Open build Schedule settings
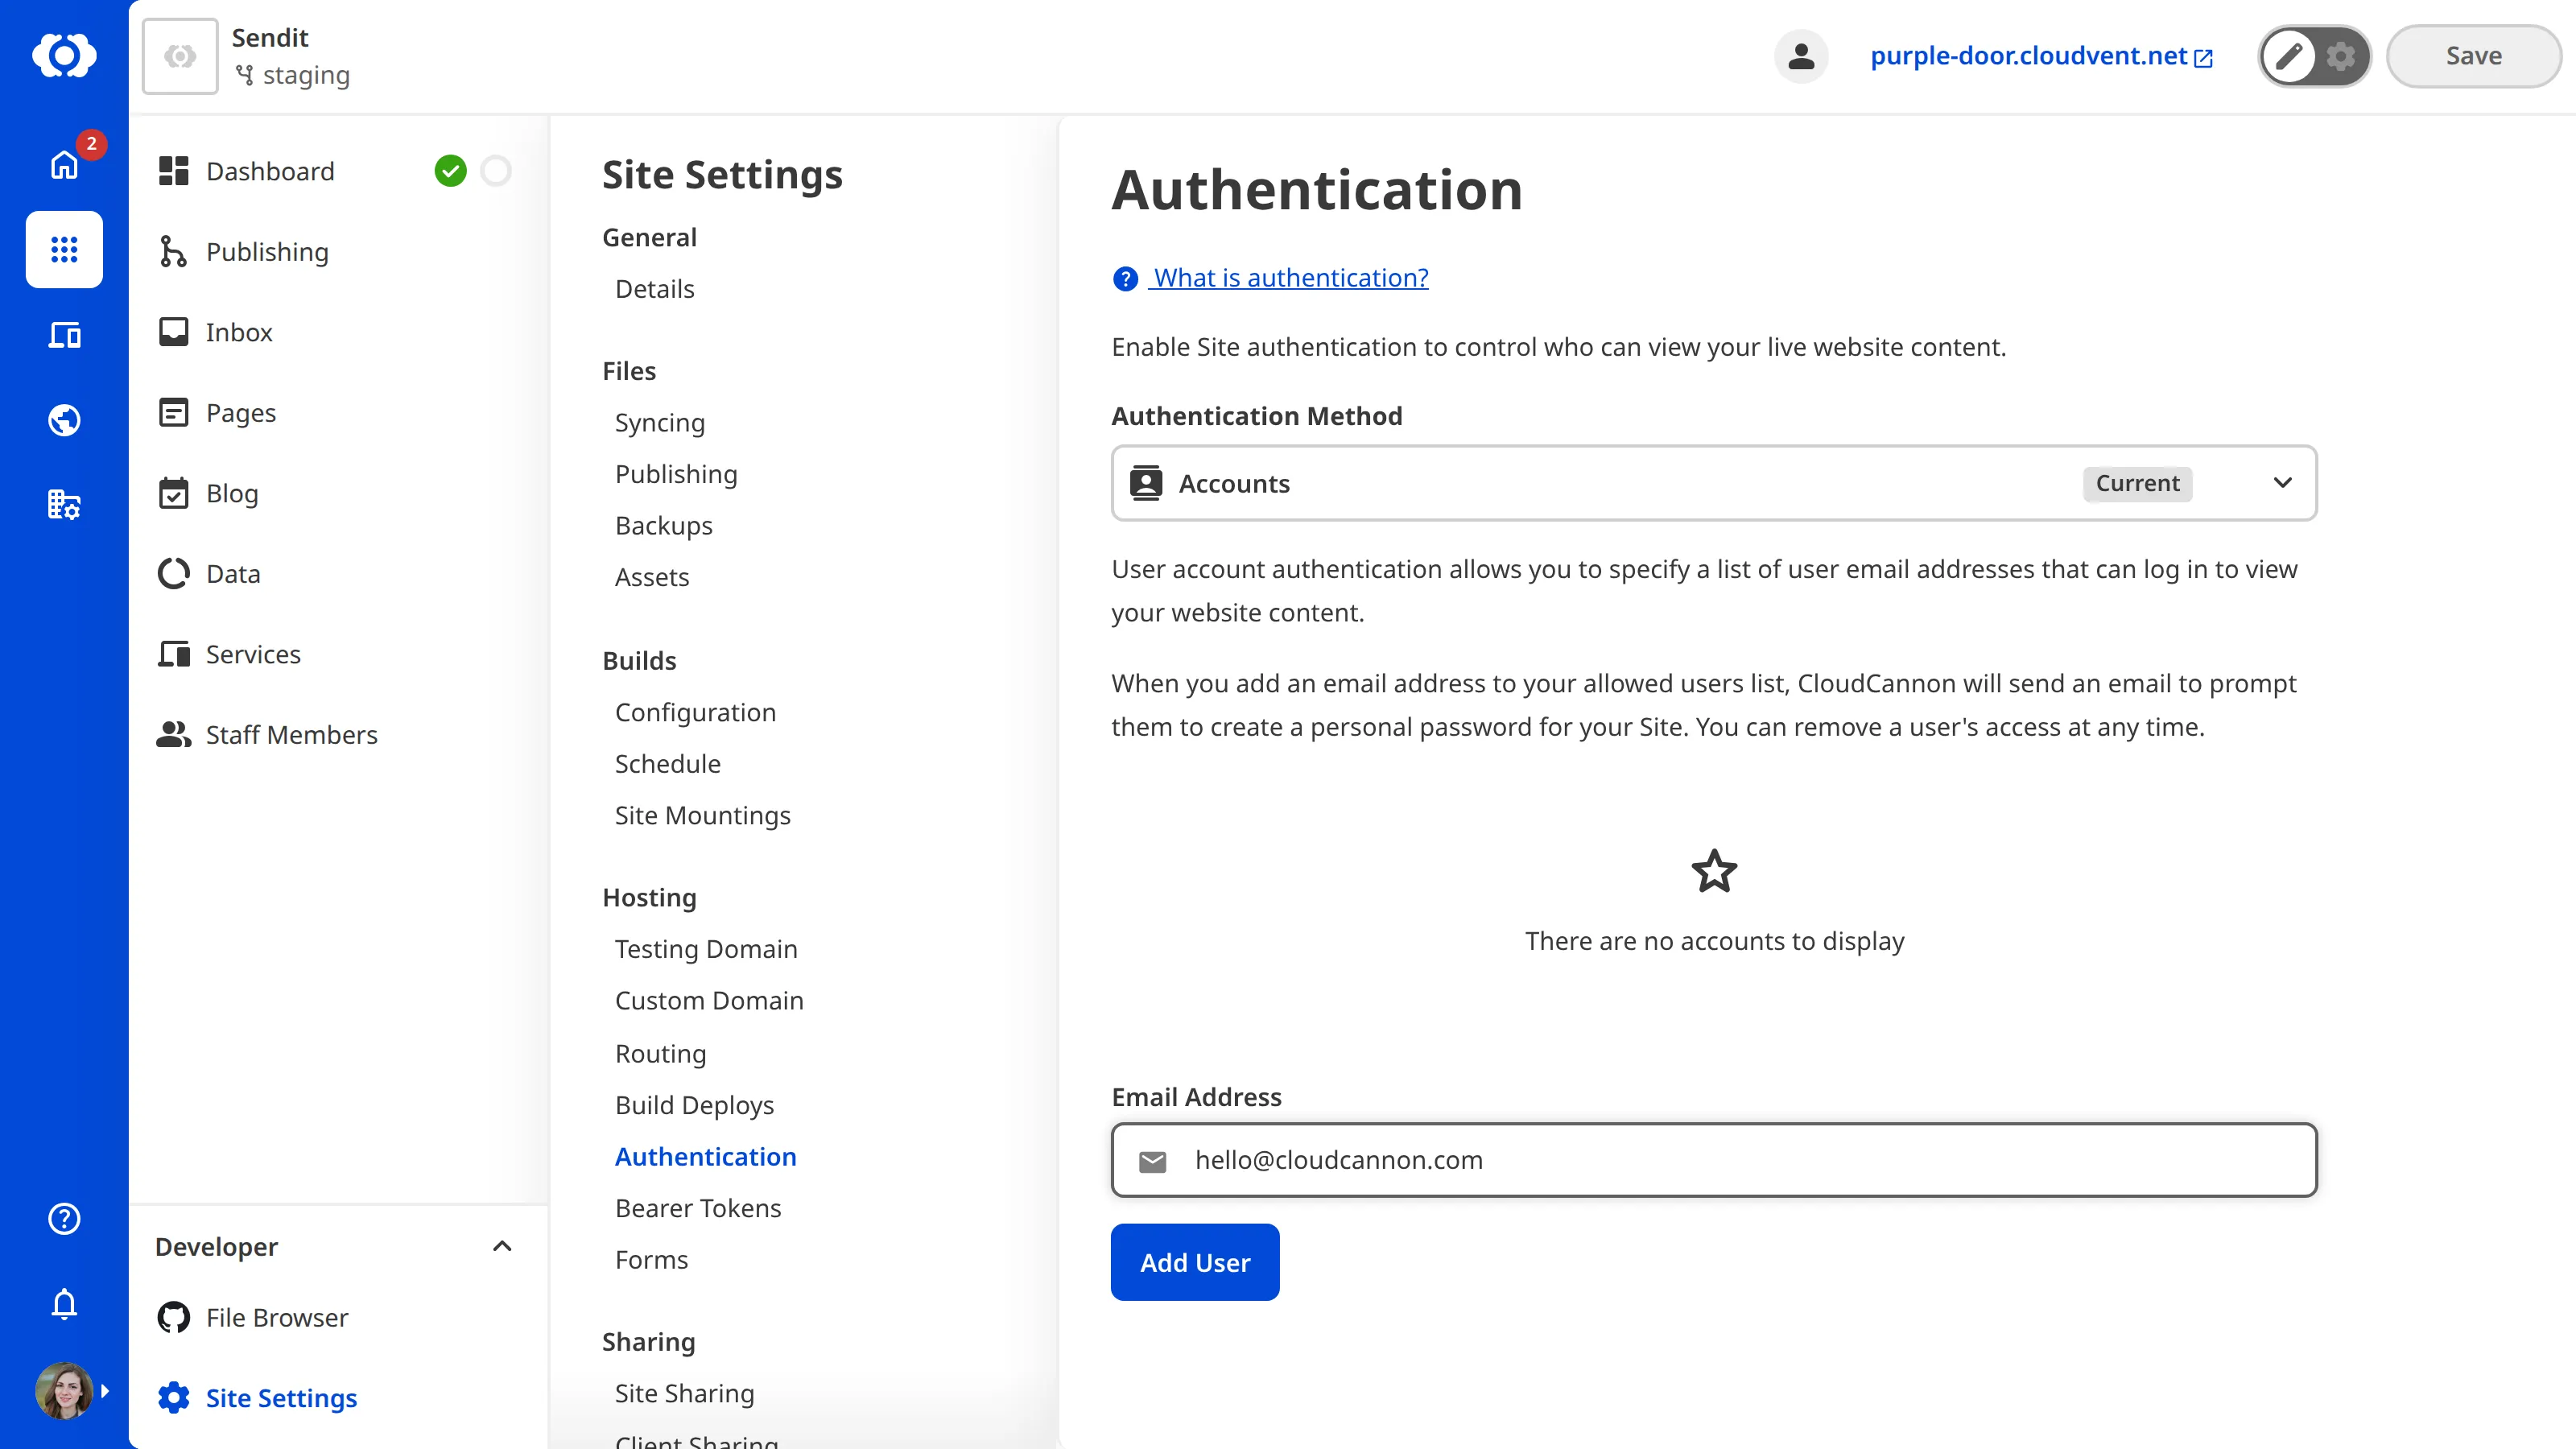Viewport: 2576px width, 1449px height. [667, 764]
